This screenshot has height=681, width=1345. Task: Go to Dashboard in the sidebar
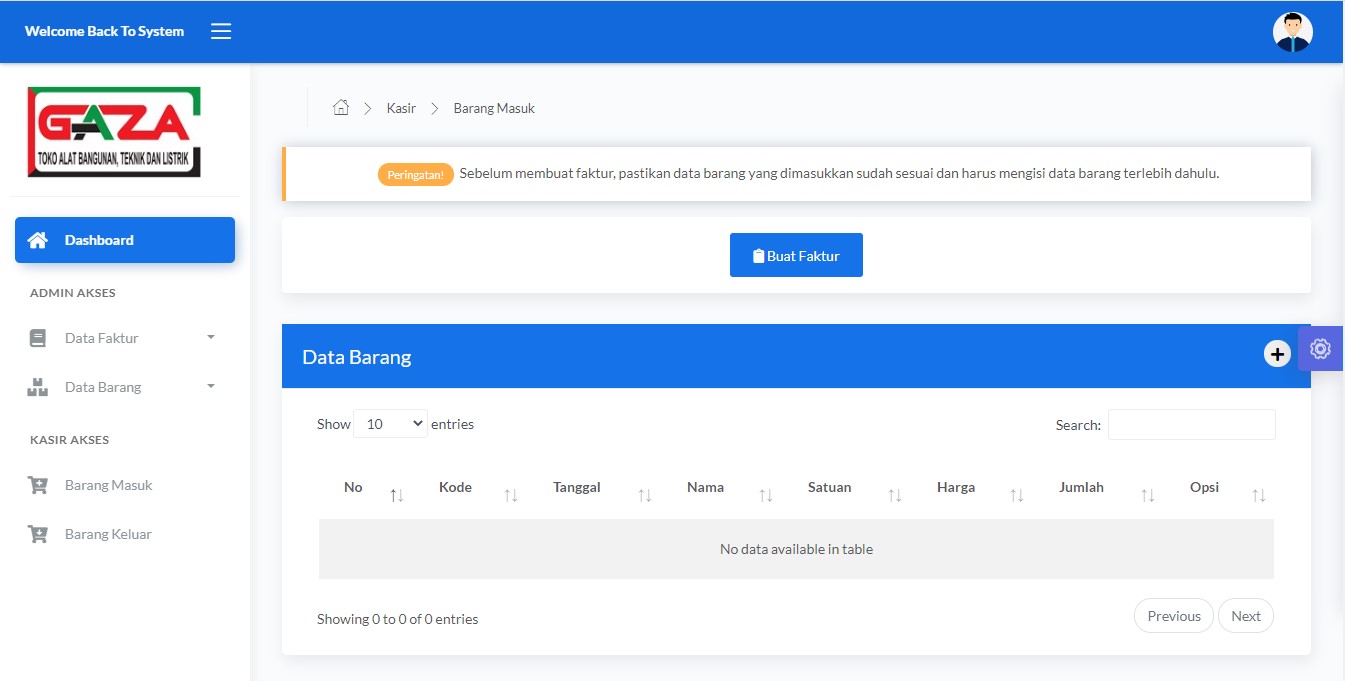click(124, 240)
